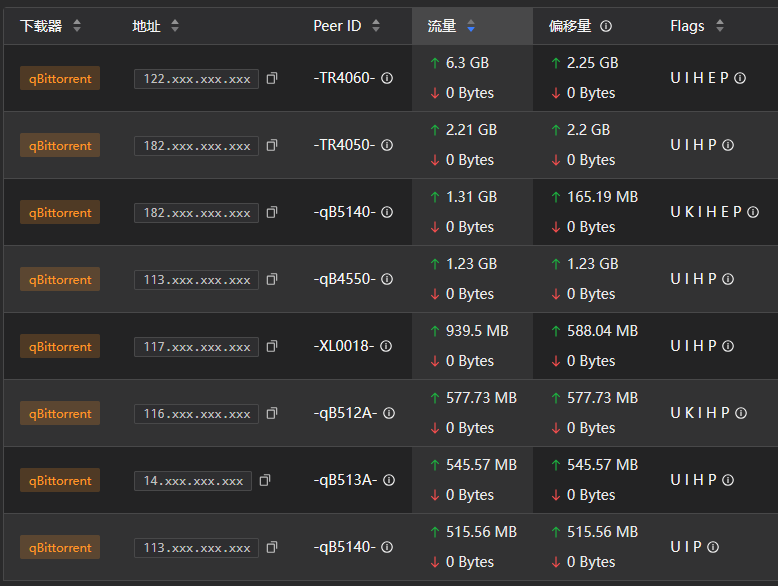Show flags info for U K I H E P
This screenshot has width=778, height=586.
pos(753,212)
